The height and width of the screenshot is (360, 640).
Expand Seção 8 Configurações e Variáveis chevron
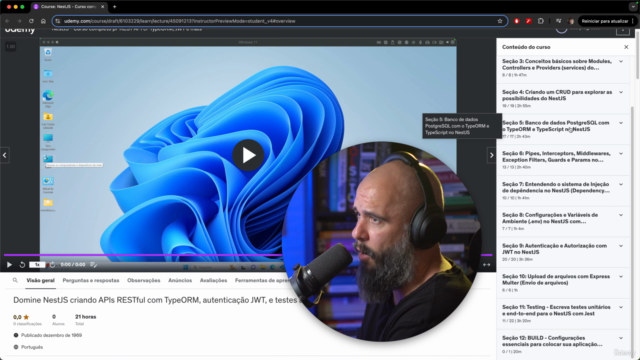(x=621, y=215)
